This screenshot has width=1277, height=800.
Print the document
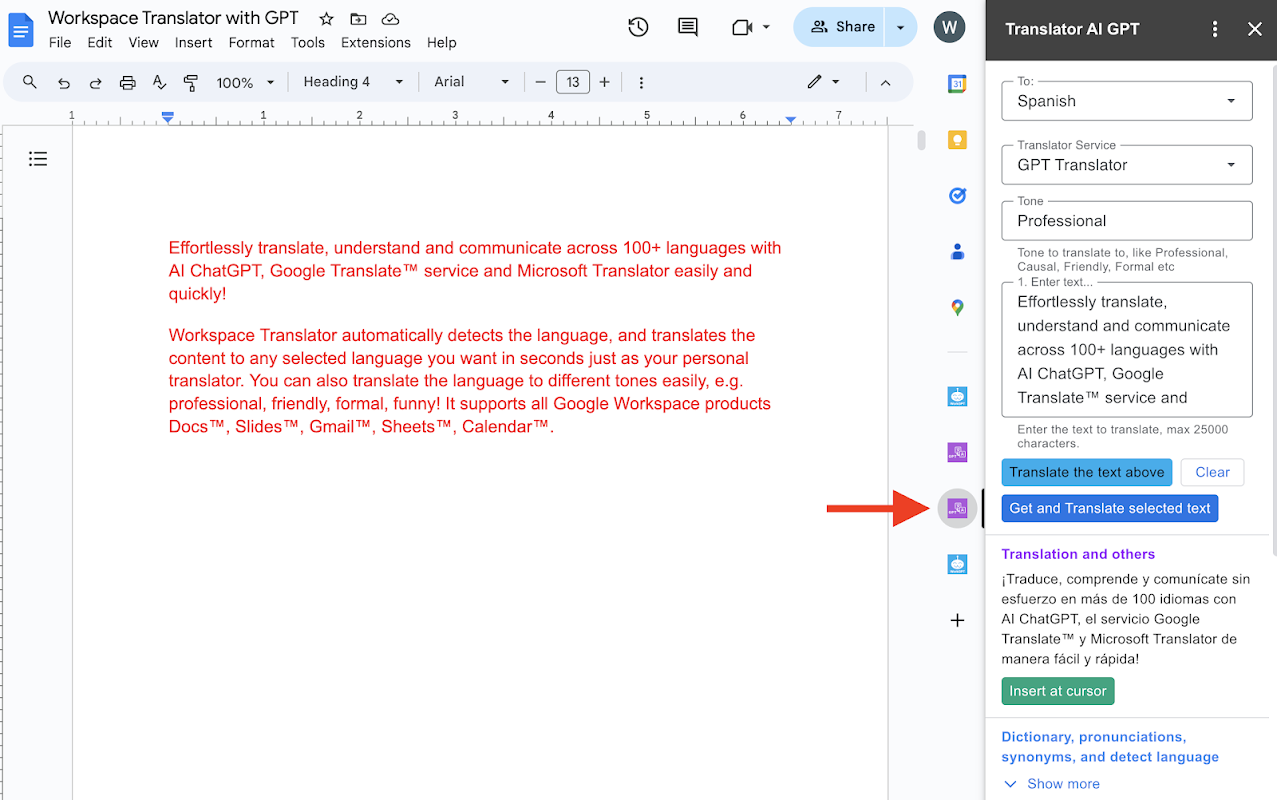click(127, 82)
